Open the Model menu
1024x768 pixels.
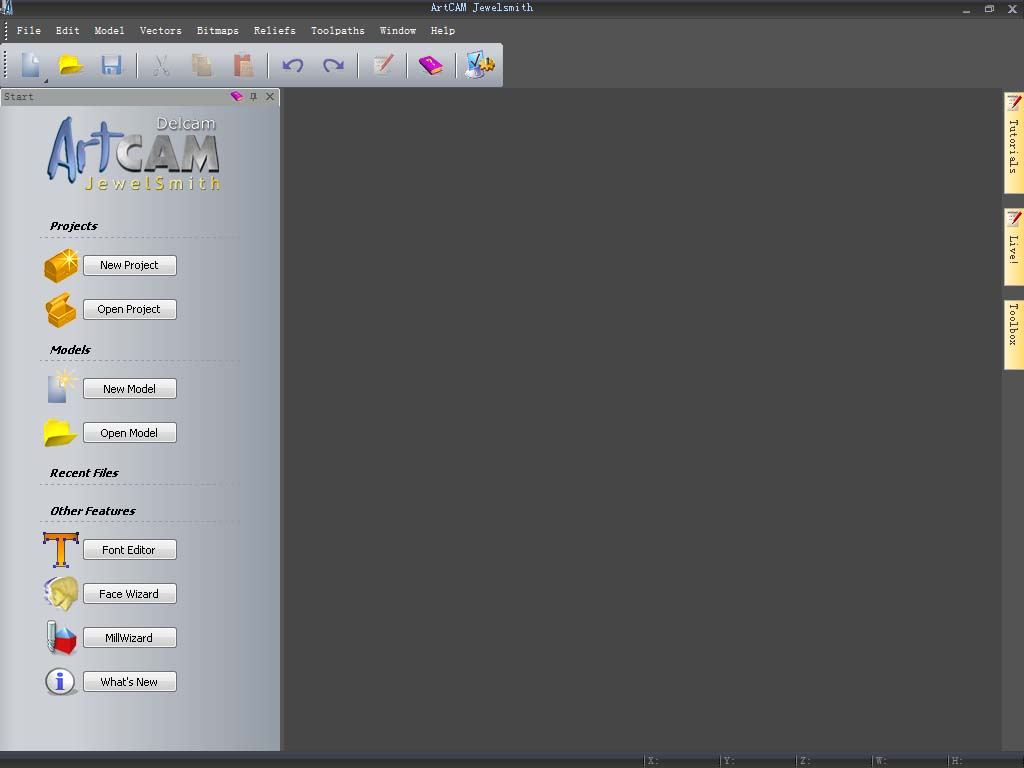click(109, 31)
